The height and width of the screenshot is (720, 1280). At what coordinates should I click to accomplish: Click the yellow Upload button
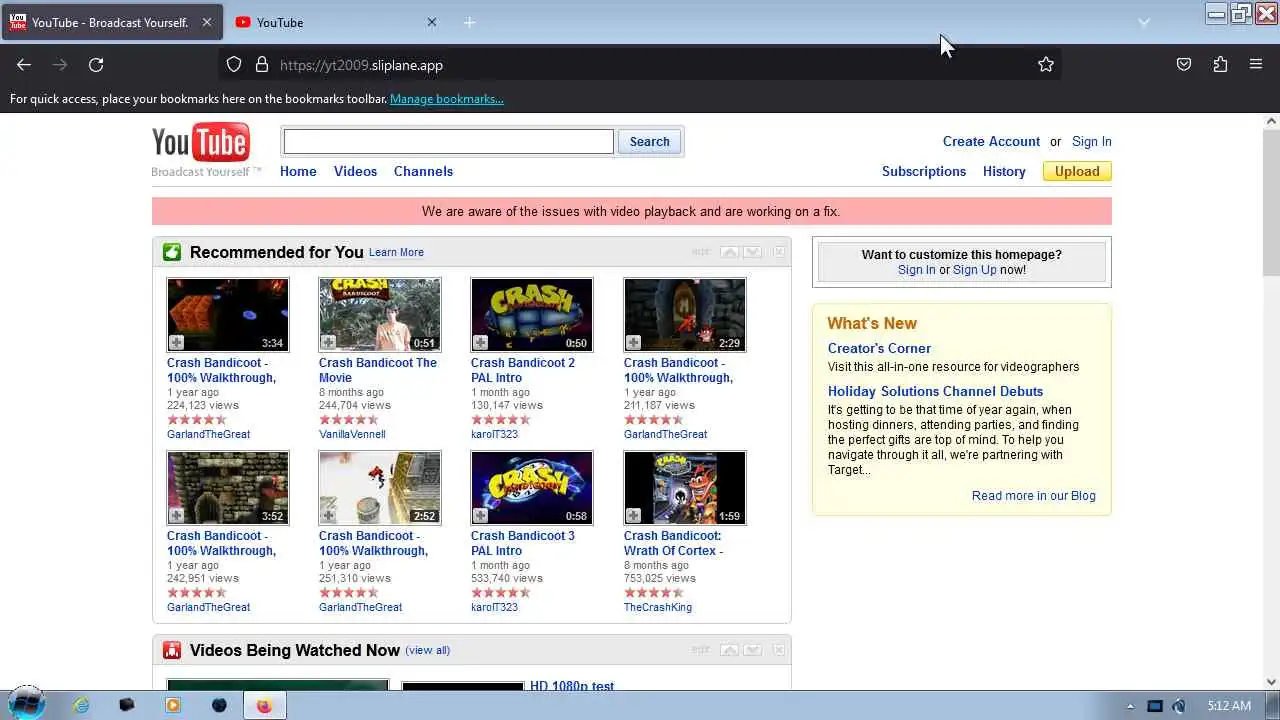click(x=1077, y=171)
